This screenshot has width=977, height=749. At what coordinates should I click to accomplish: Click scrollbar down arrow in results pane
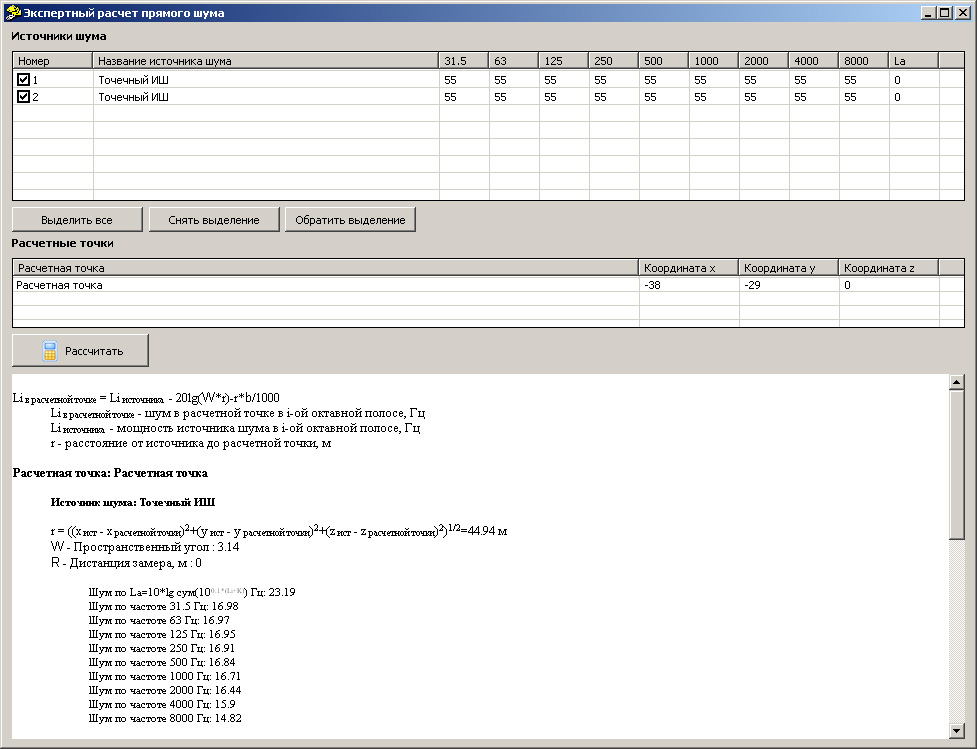point(956,730)
